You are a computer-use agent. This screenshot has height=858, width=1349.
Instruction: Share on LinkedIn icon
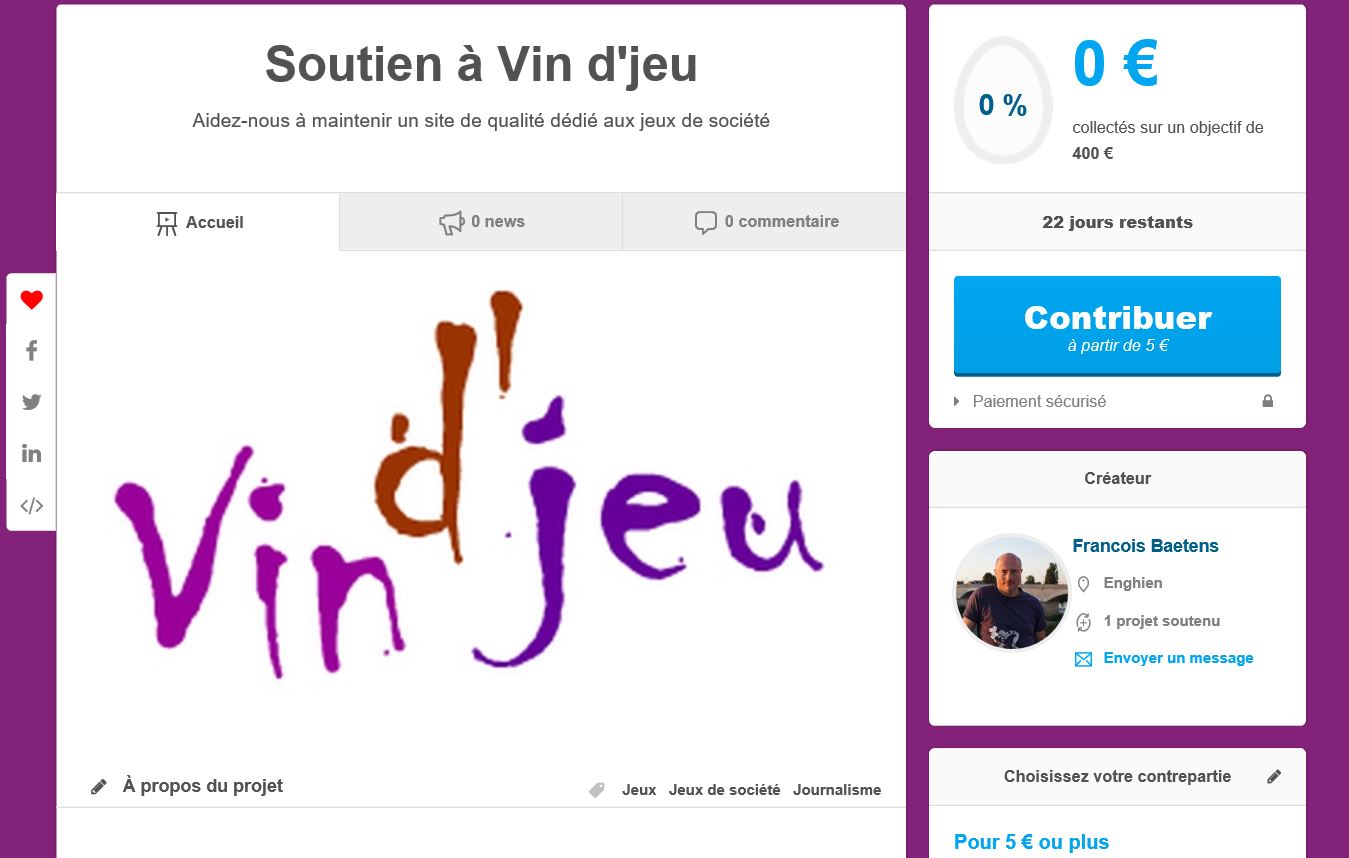click(x=32, y=453)
